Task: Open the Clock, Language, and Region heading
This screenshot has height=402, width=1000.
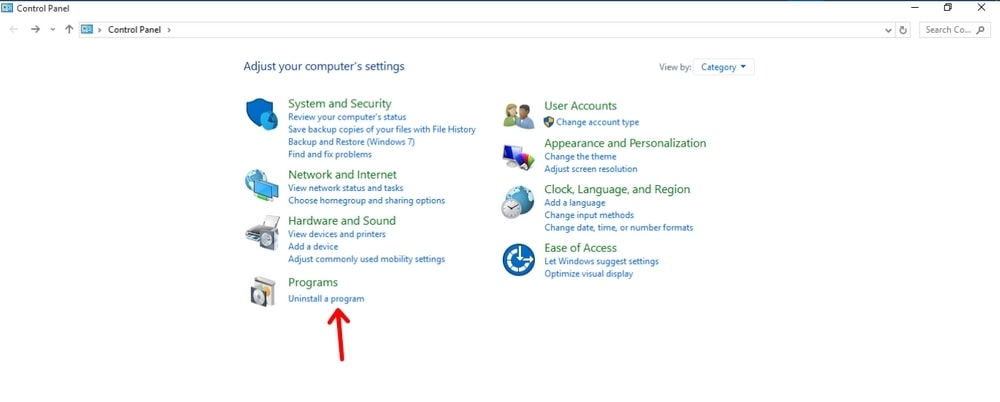Action: click(617, 189)
